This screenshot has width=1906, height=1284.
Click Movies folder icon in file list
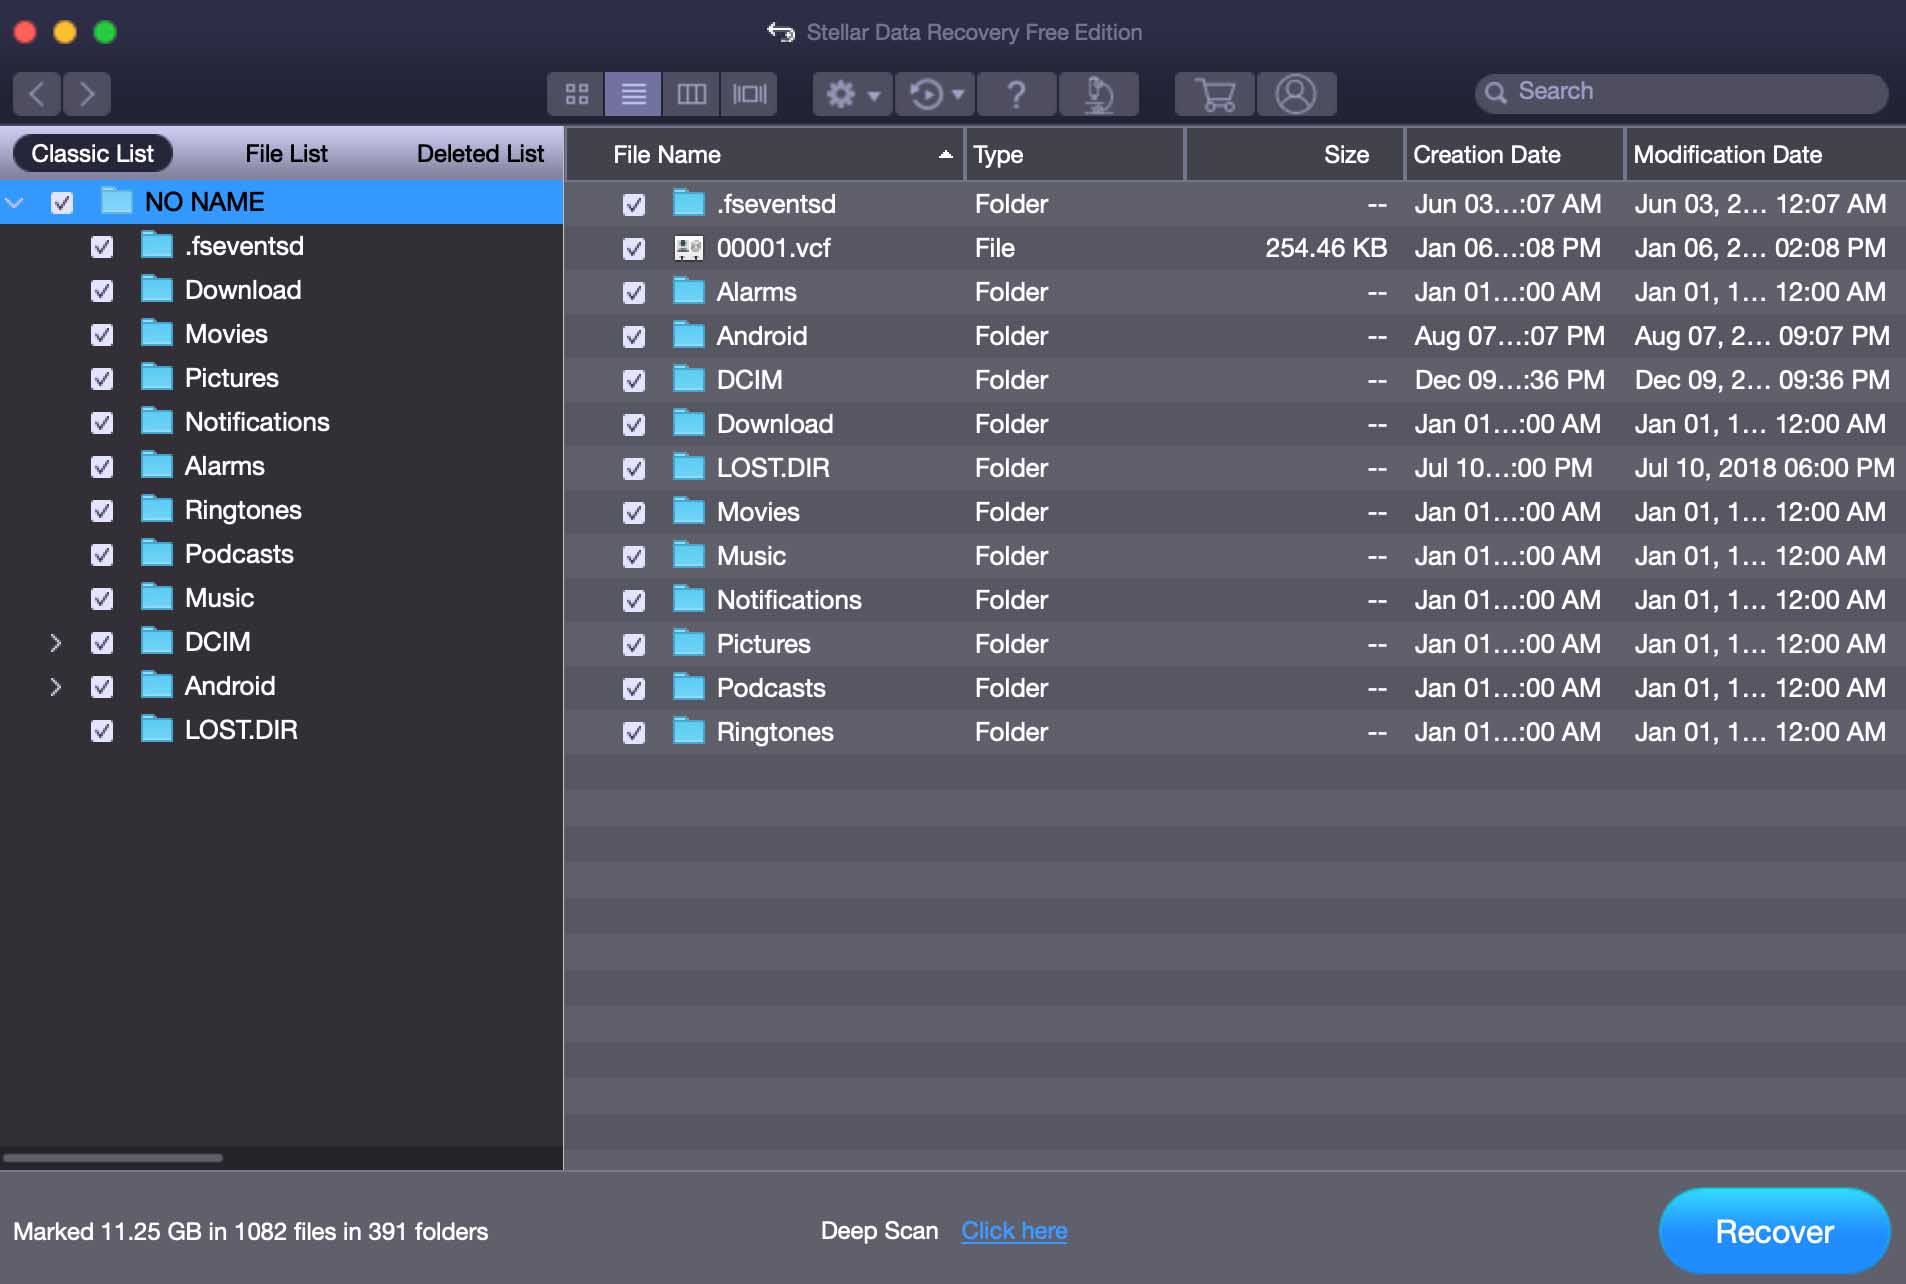tap(689, 511)
